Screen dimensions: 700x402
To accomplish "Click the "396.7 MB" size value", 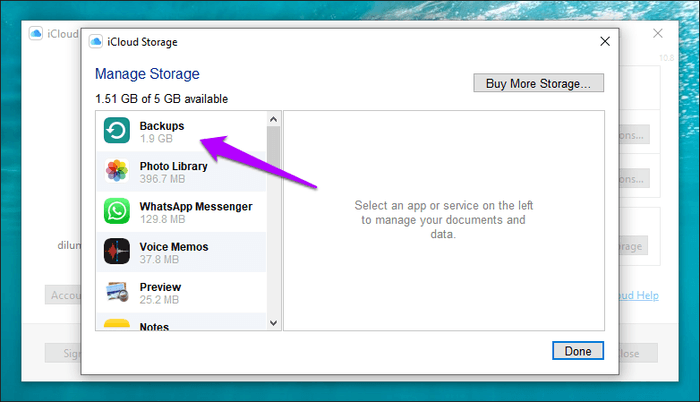I will tap(162, 179).
